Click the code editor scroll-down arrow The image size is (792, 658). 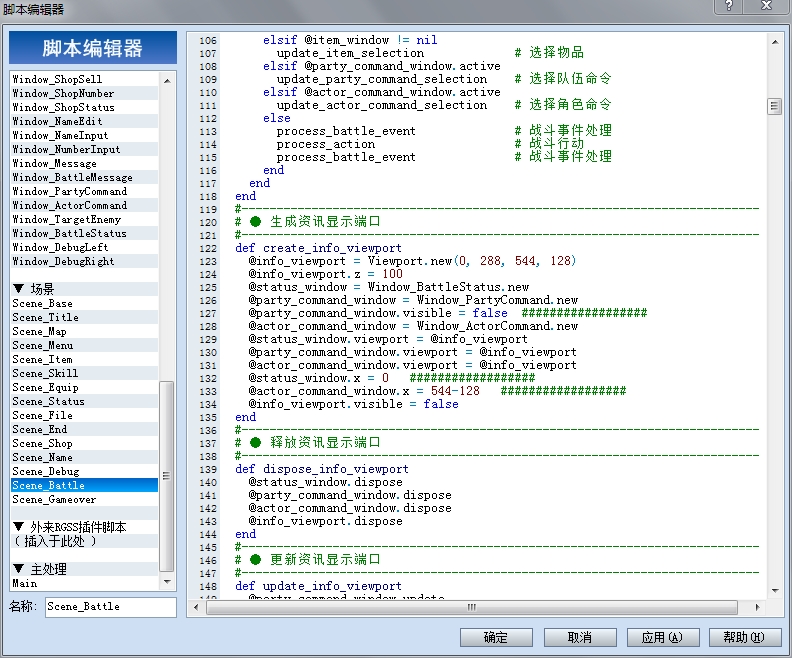point(775,590)
